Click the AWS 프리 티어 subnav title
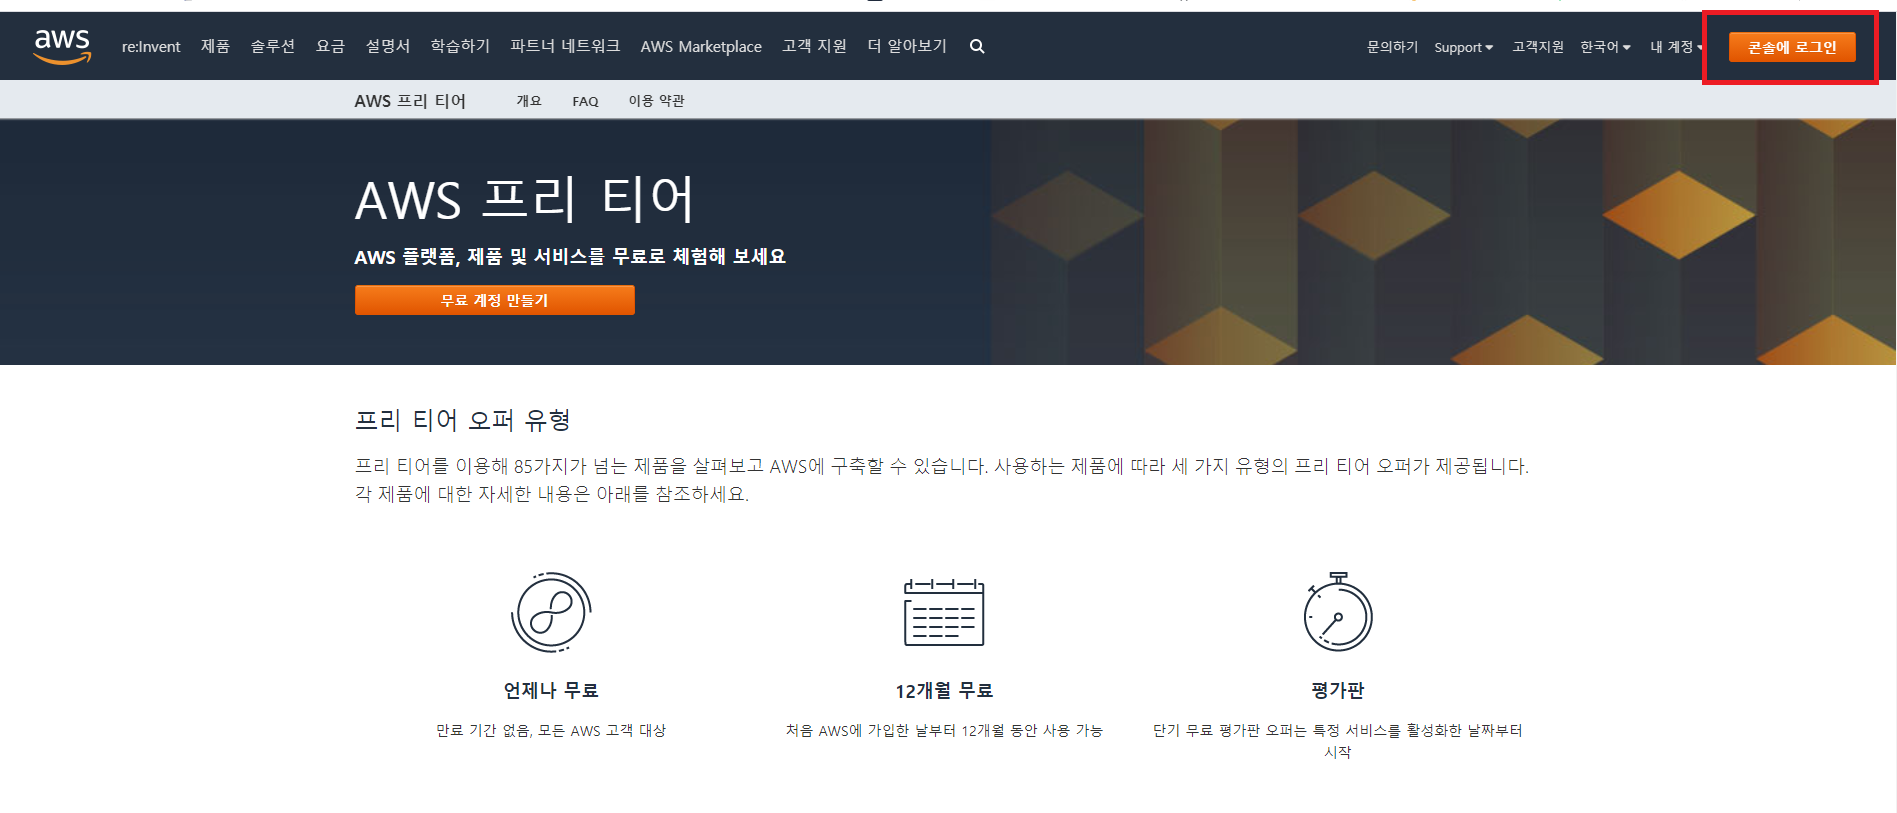The width and height of the screenshot is (1897, 813). 410,101
